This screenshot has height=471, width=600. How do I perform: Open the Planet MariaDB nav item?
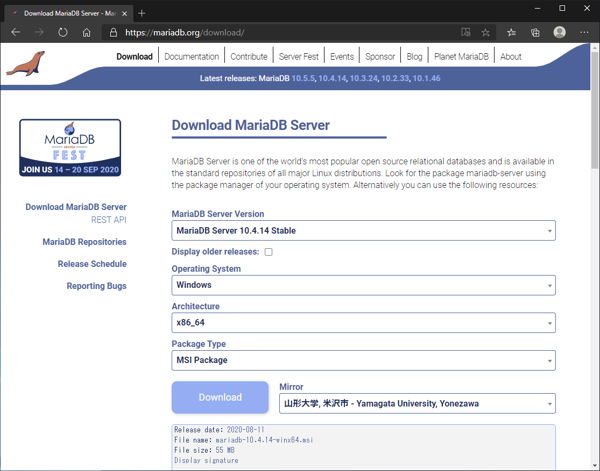pyautogui.click(x=461, y=57)
